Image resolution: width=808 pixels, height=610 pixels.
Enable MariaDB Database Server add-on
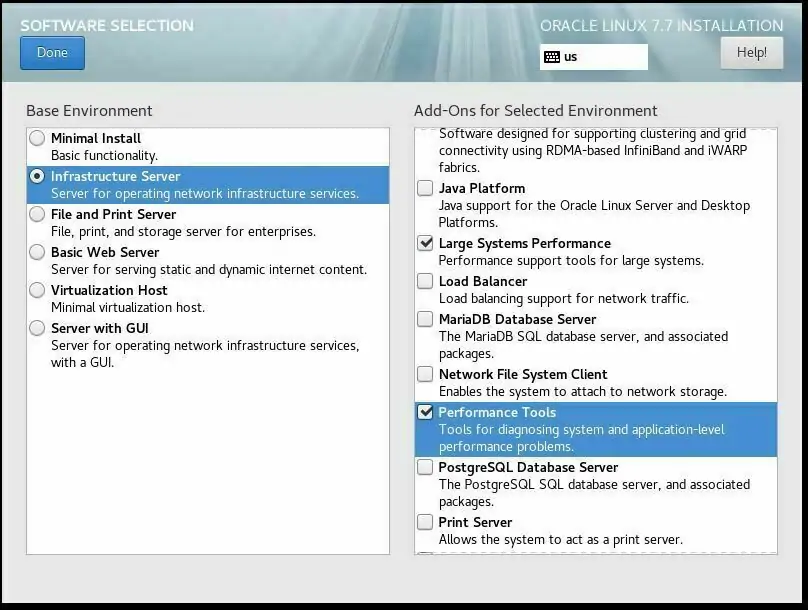coord(426,319)
